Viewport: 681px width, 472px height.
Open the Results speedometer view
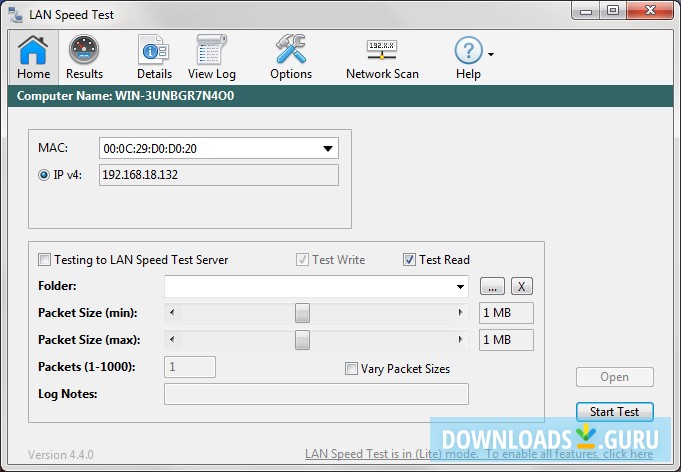(84, 57)
